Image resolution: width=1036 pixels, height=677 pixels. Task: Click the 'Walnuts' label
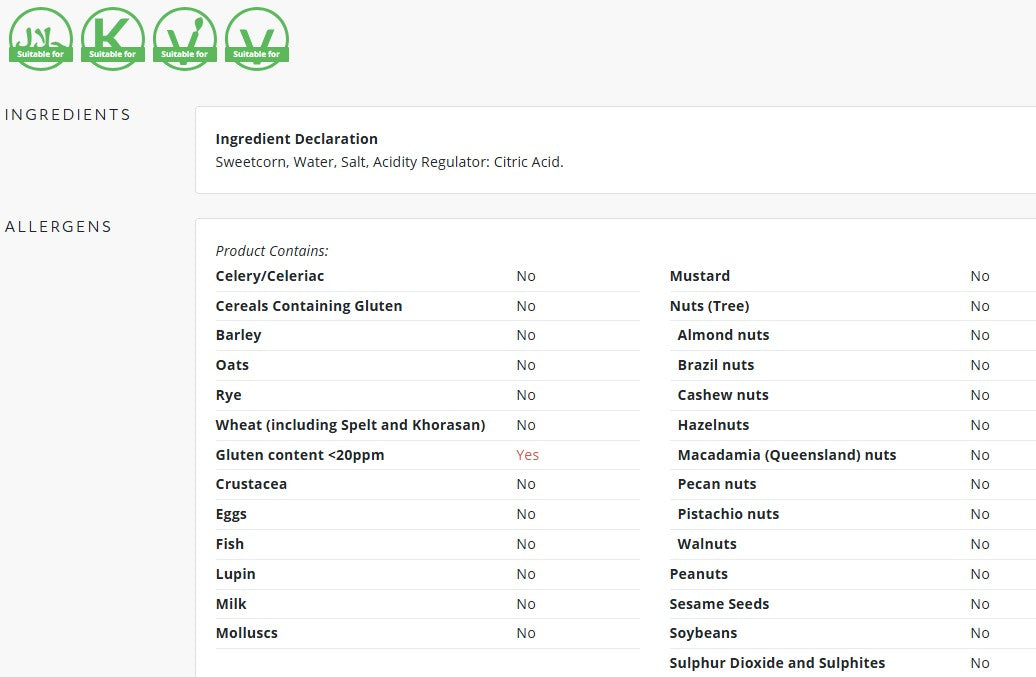(707, 544)
